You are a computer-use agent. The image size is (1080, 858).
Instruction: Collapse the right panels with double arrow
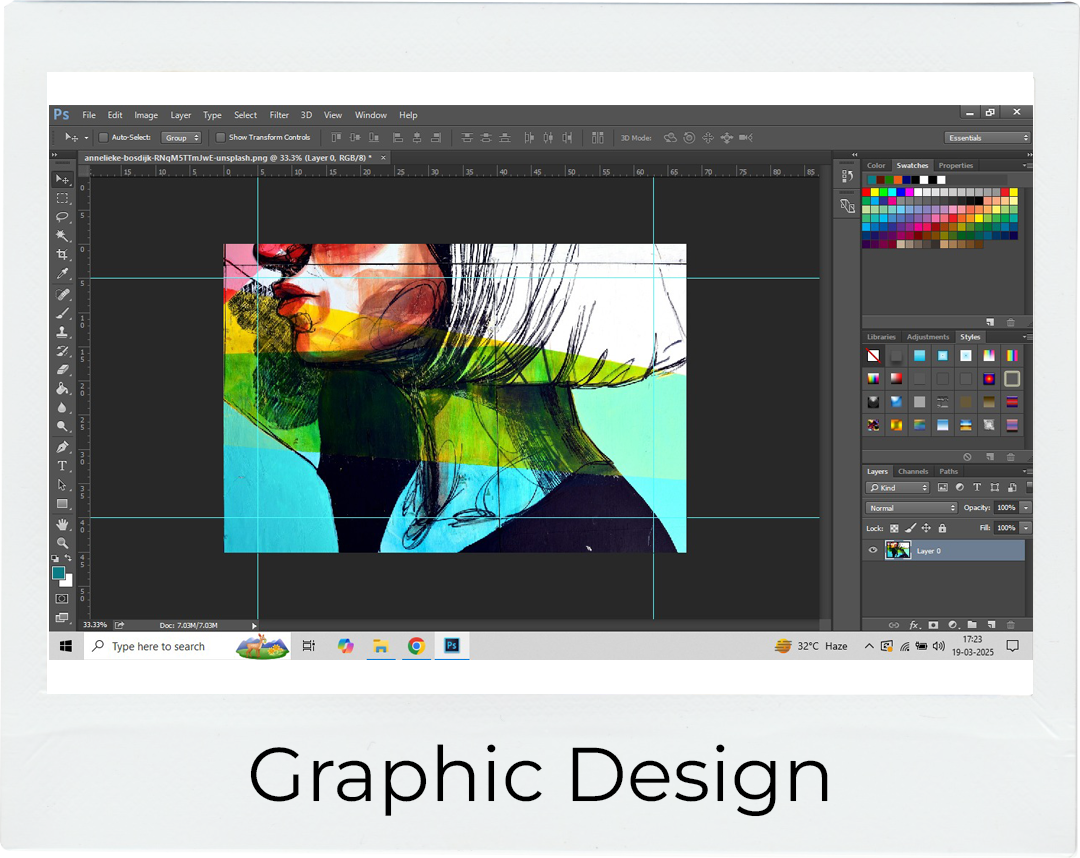1030,155
